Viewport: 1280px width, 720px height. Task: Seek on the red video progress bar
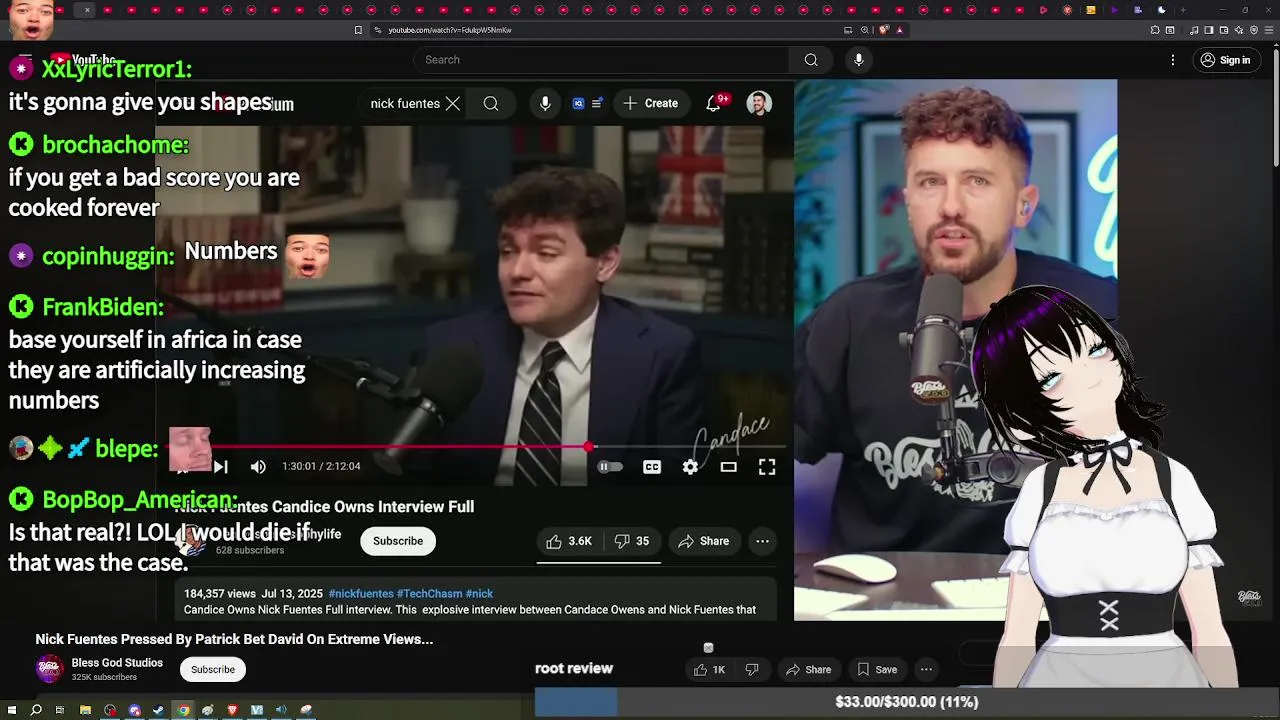click(477, 447)
